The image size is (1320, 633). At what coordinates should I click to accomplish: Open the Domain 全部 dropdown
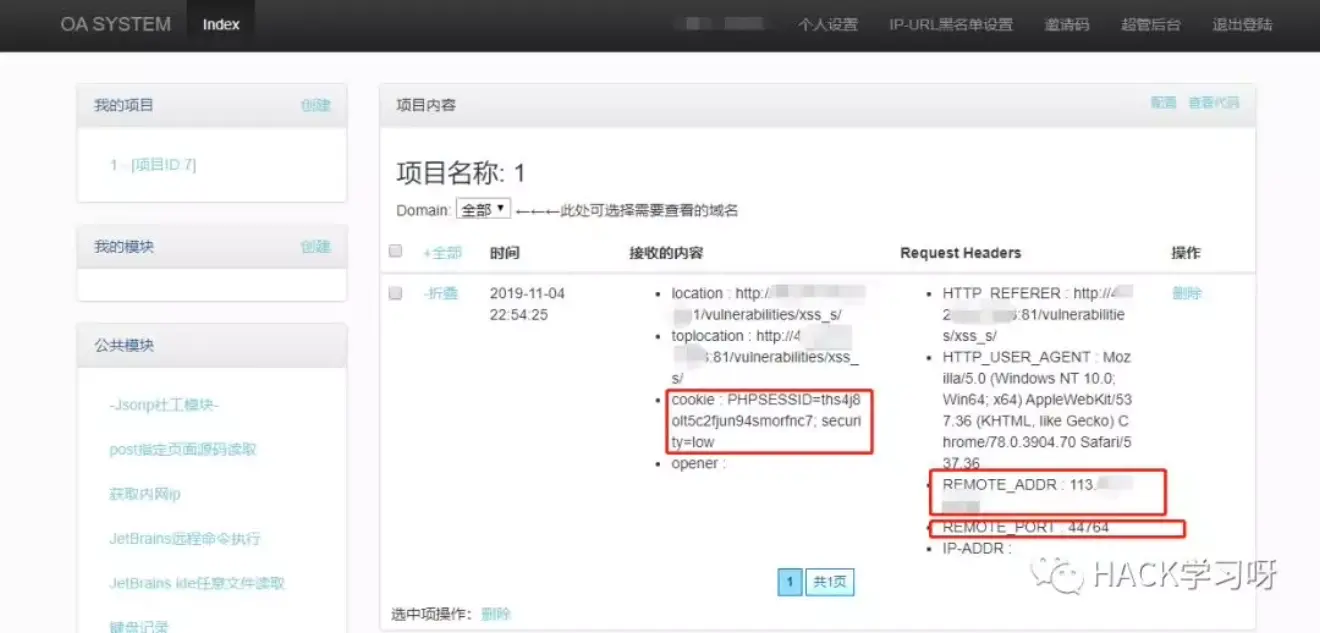(484, 210)
